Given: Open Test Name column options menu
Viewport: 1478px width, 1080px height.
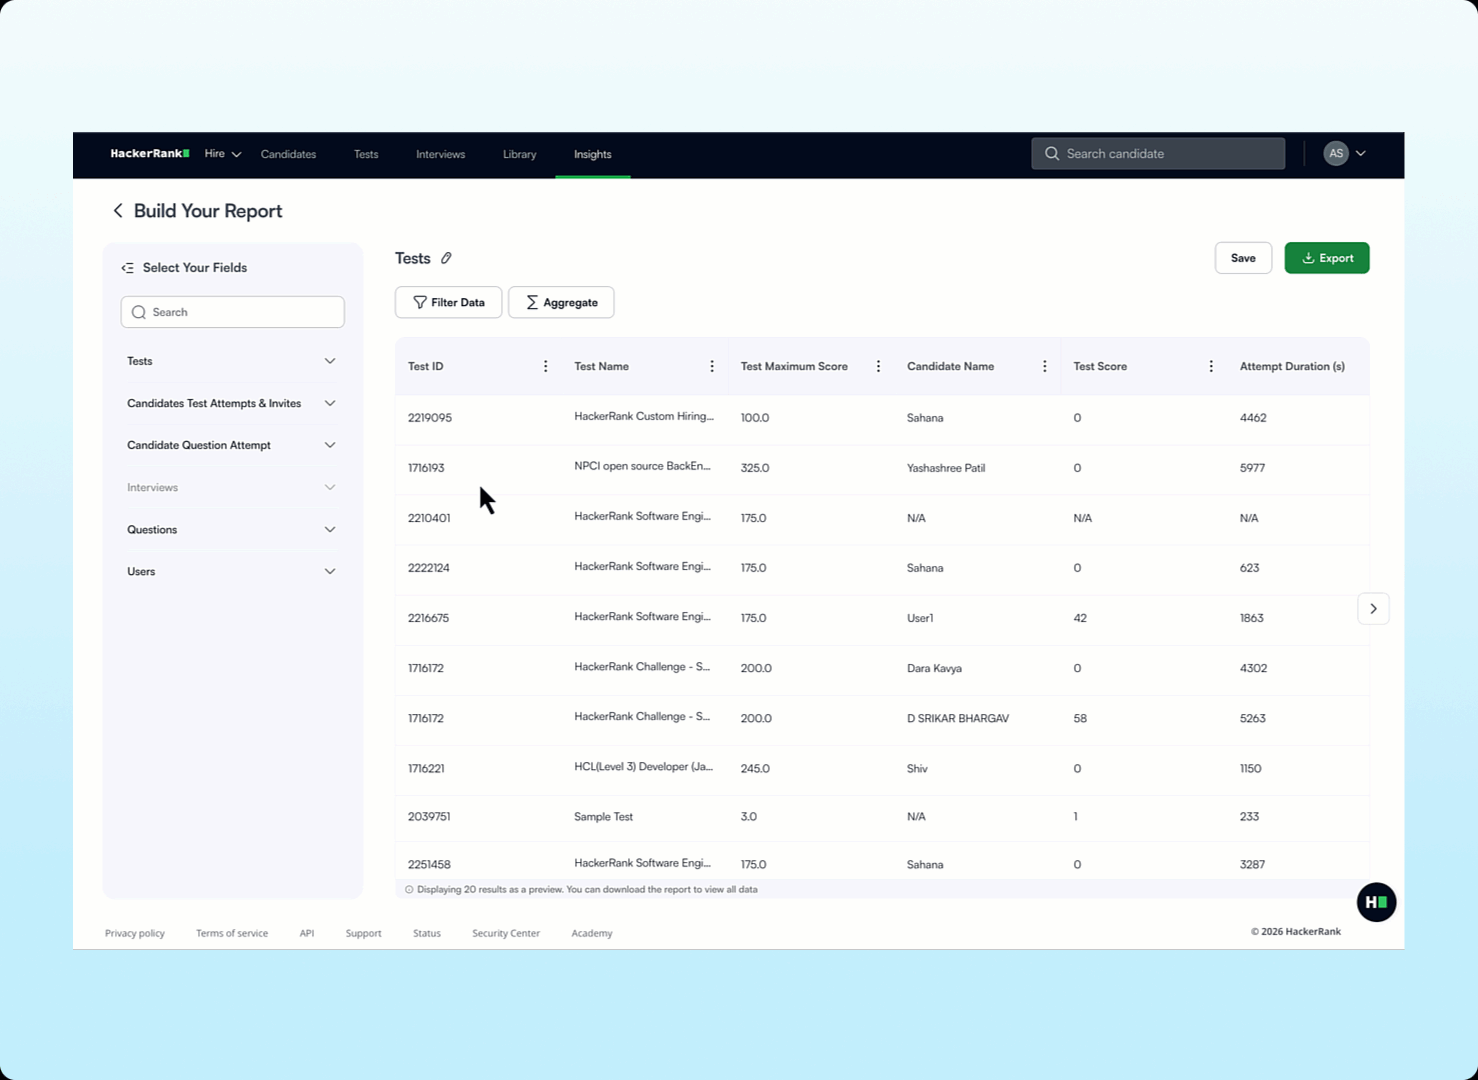Looking at the screenshot, I should coord(712,367).
